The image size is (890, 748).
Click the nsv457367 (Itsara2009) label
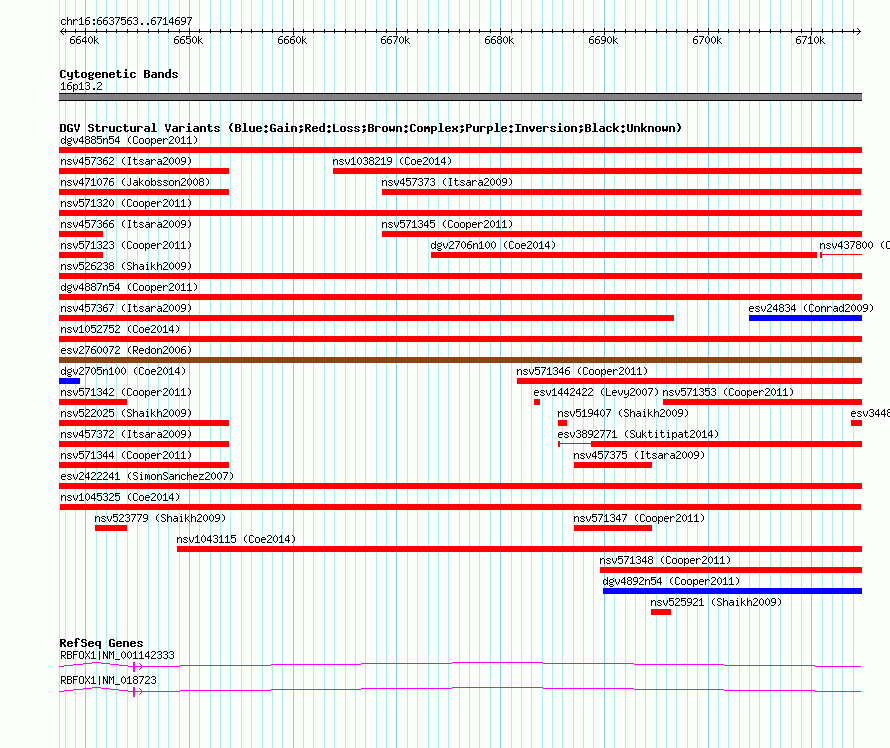pyautogui.click(x=126, y=308)
